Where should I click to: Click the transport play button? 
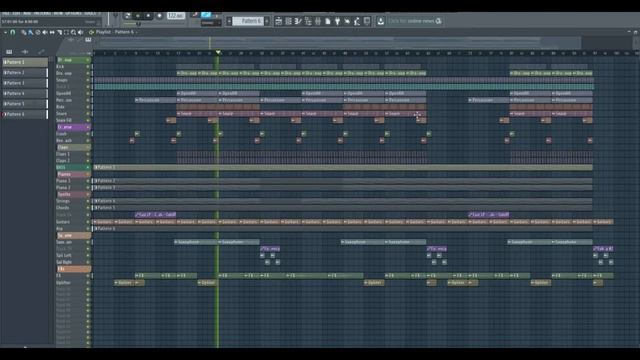[138, 16]
